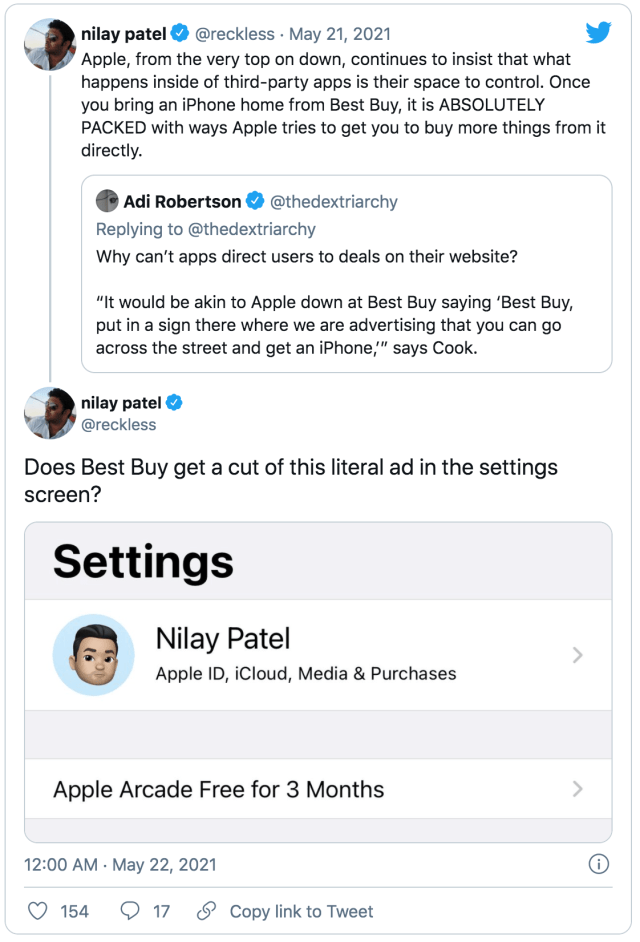Screen dimensions: 640x942
Task: Click nilay patel's top avatar photo
Action: (x=50, y=44)
